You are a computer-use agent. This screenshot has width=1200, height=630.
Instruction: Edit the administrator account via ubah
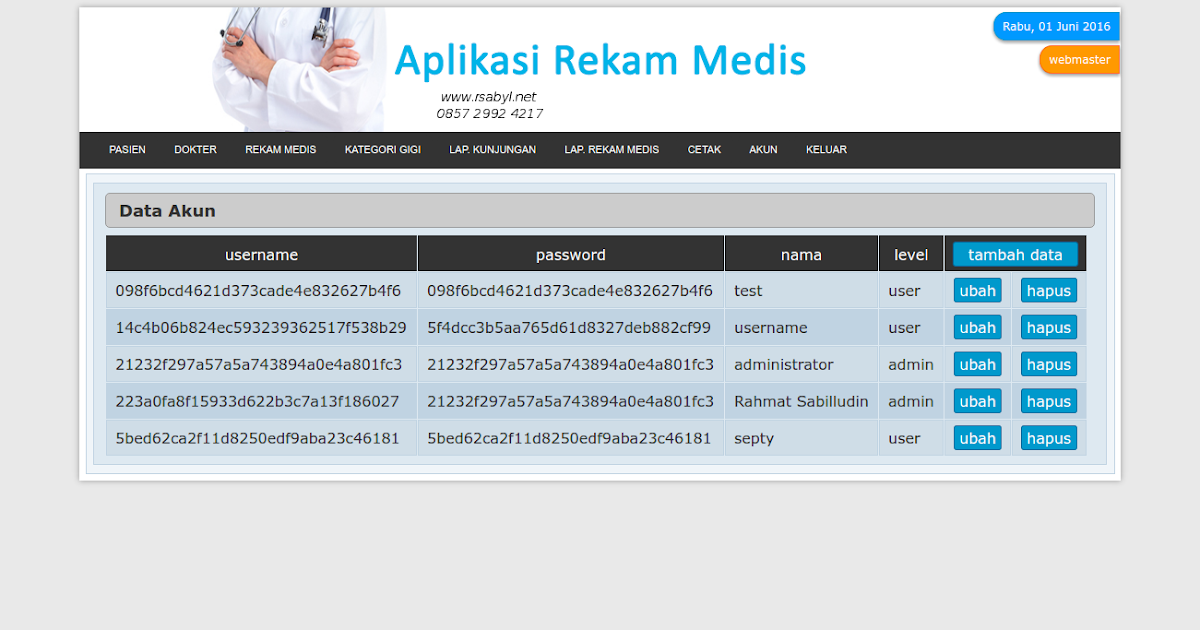(x=977, y=364)
